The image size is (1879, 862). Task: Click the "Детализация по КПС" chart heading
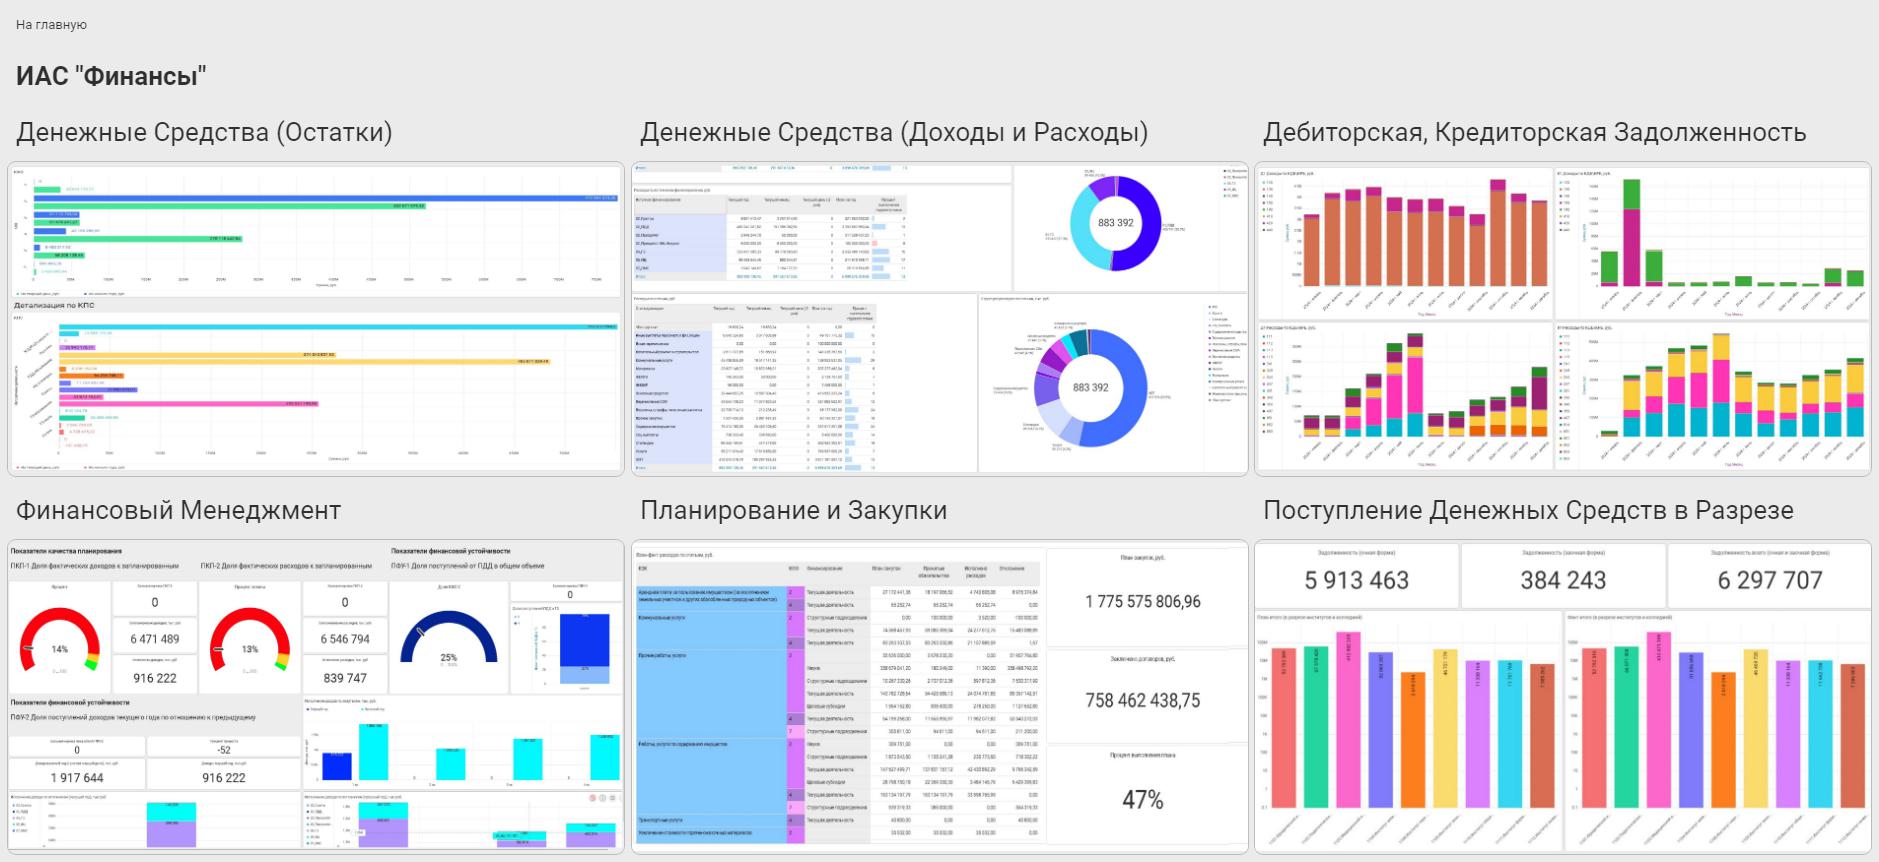(54, 305)
